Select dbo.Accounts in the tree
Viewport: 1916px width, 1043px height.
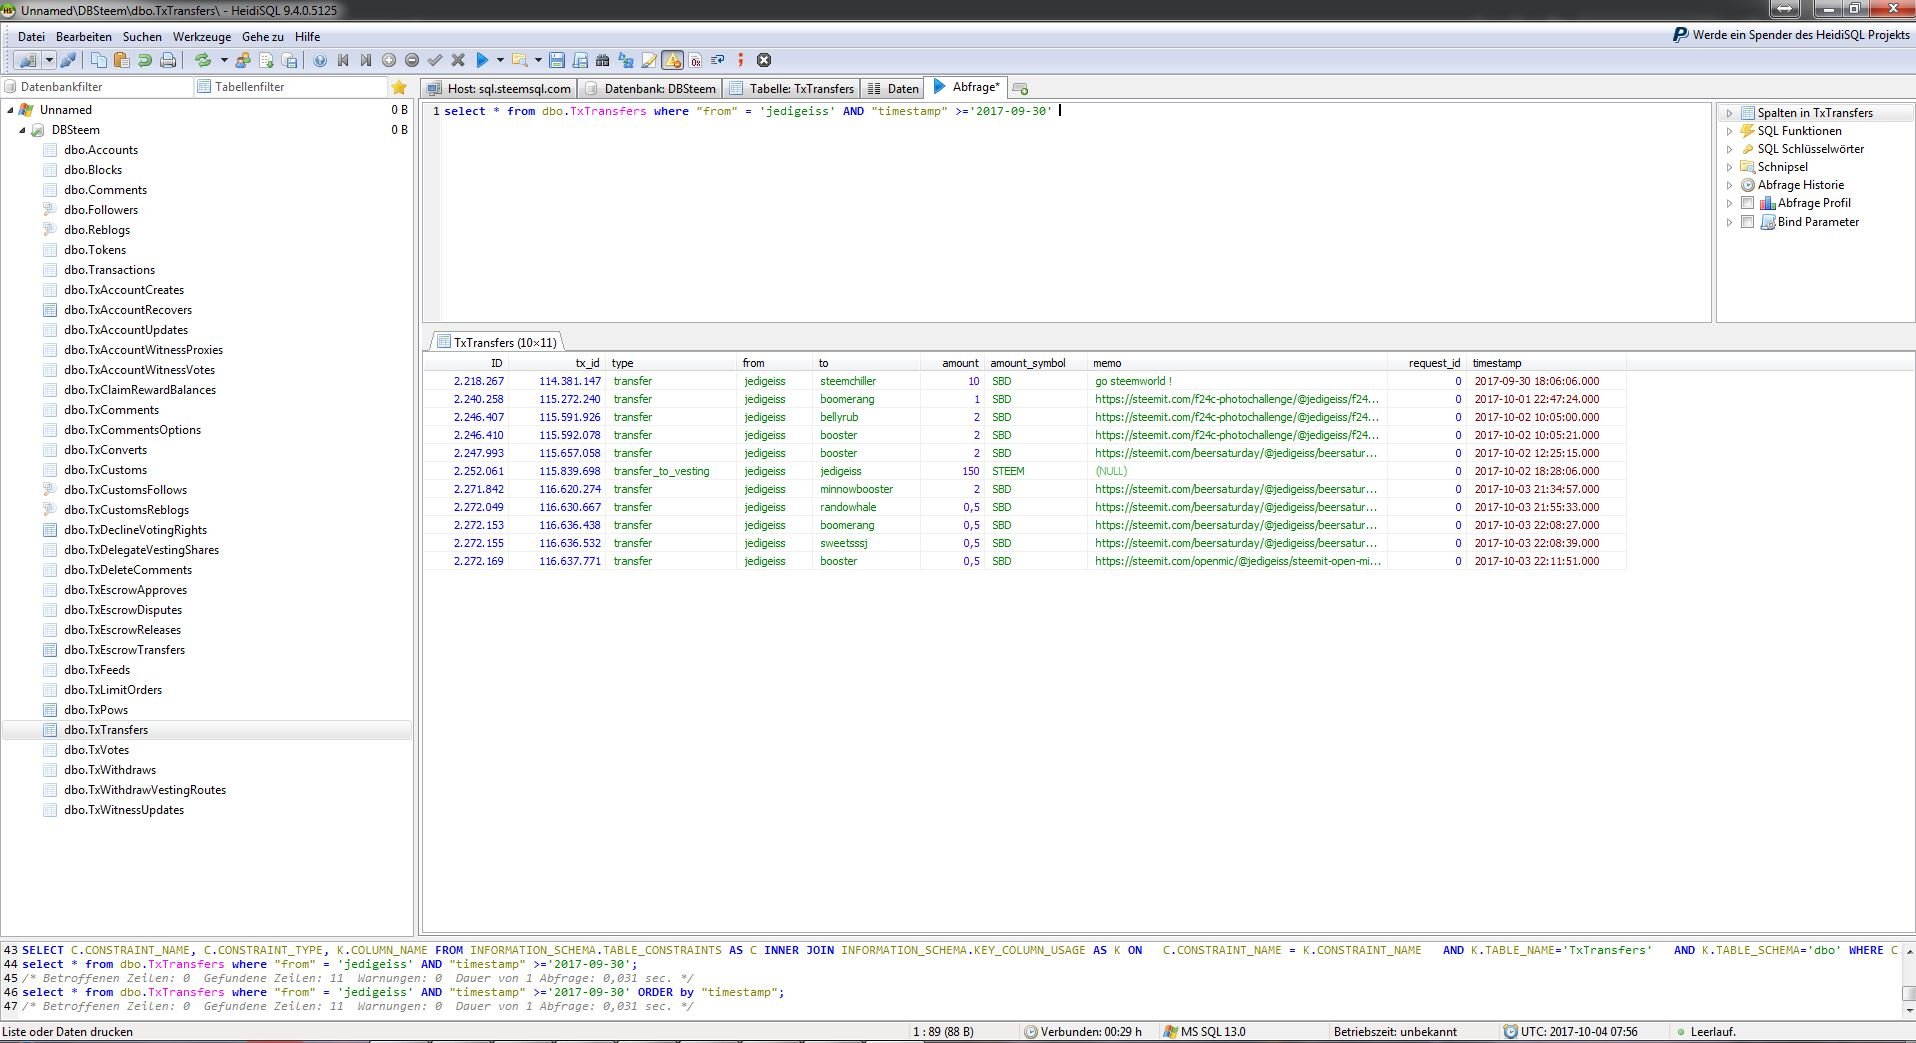click(101, 150)
